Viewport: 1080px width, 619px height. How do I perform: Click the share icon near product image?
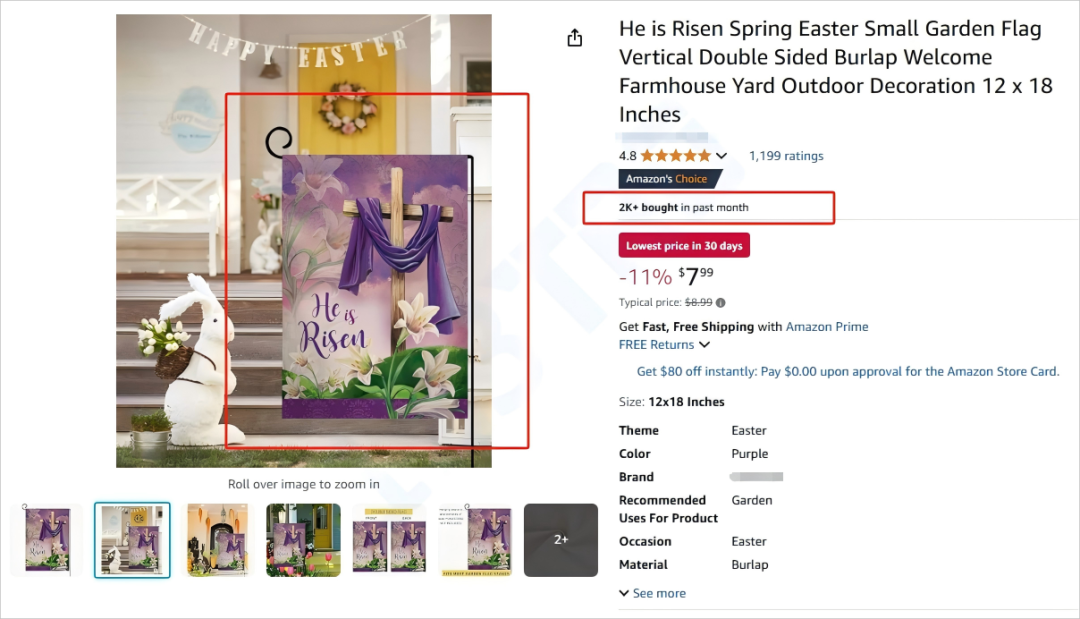click(x=574, y=38)
